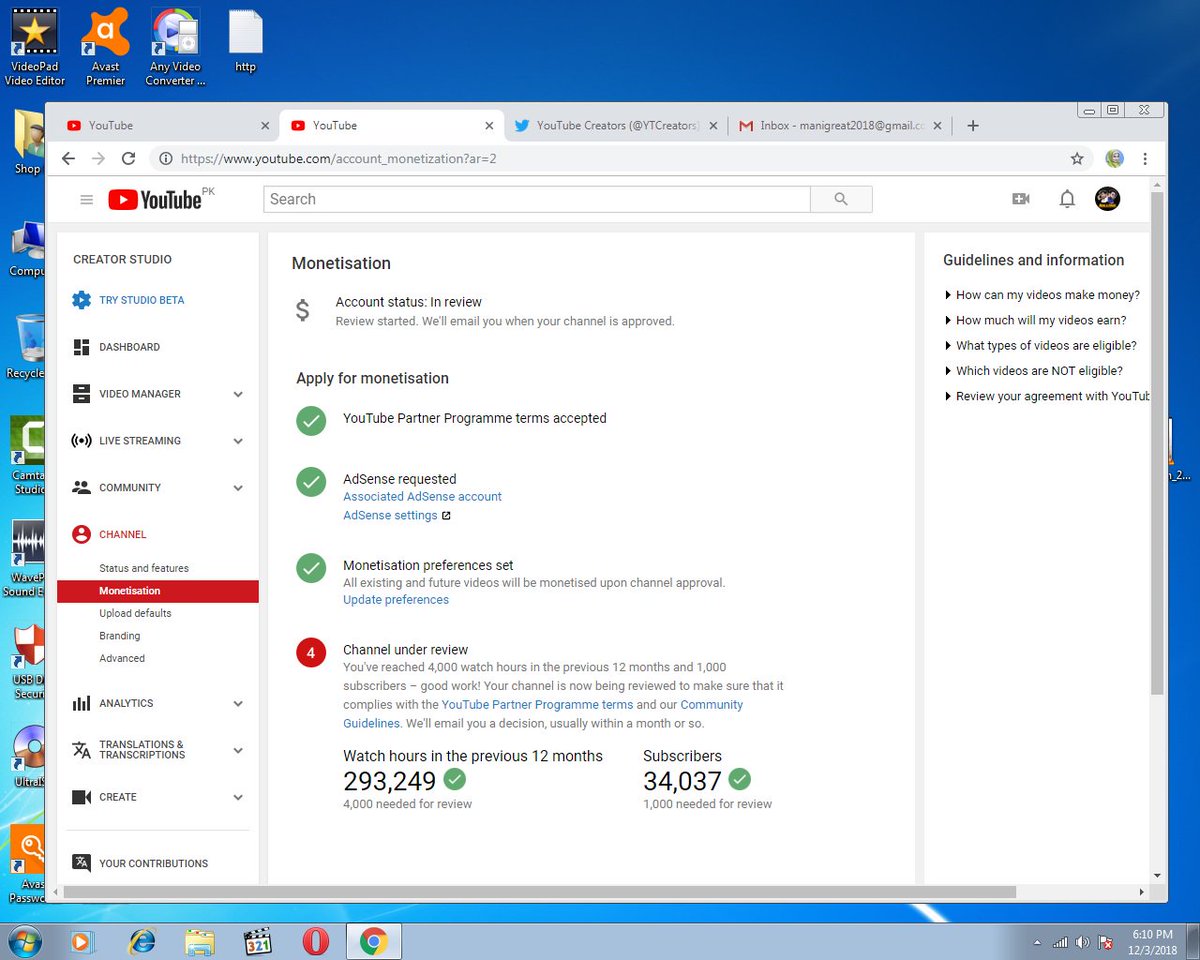Image resolution: width=1200 pixels, height=960 pixels.
Task: Click the site information icon in address bar
Action: point(166,158)
